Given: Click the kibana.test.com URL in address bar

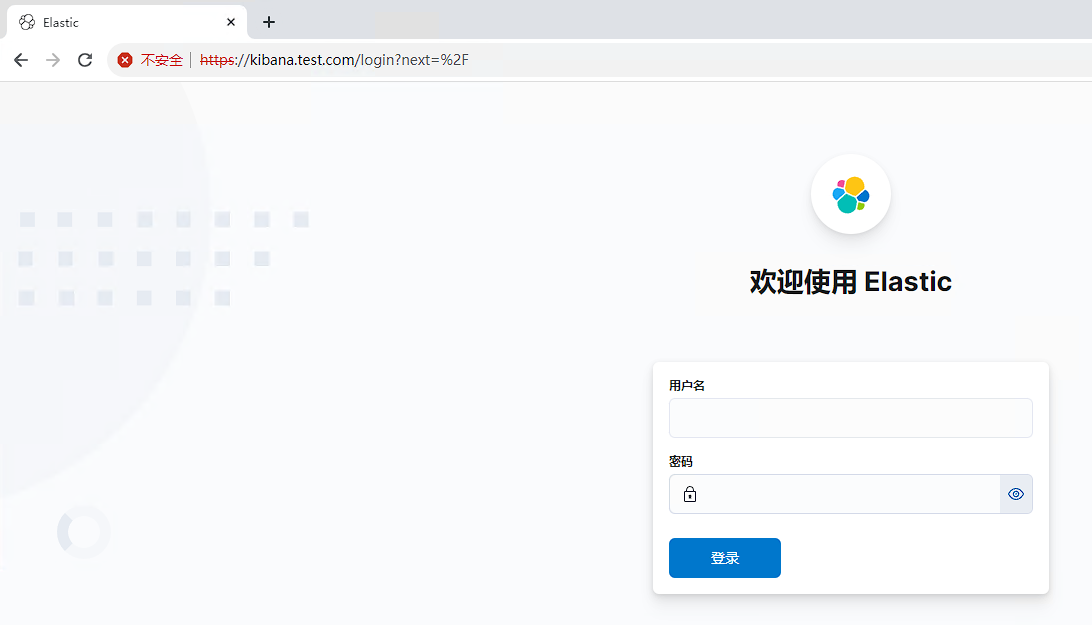Looking at the screenshot, I should coord(334,60).
